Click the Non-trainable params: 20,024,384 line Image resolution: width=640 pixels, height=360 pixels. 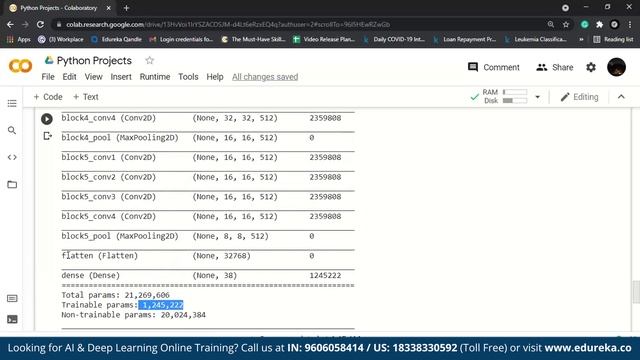click(133, 315)
